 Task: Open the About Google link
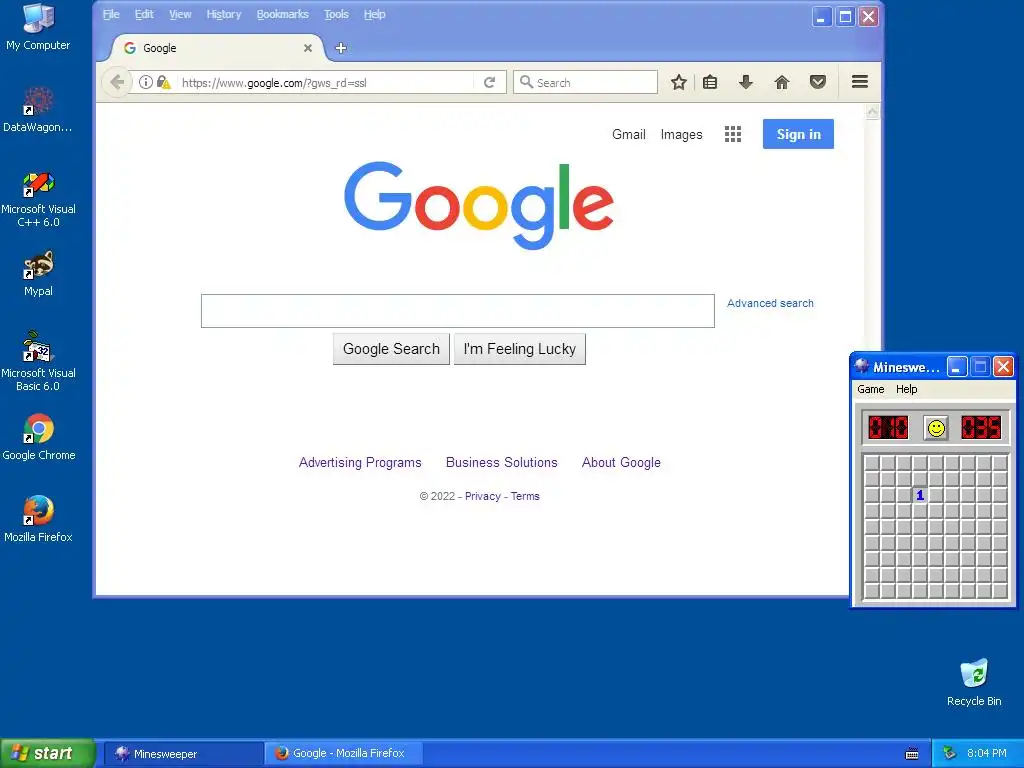point(621,462)
